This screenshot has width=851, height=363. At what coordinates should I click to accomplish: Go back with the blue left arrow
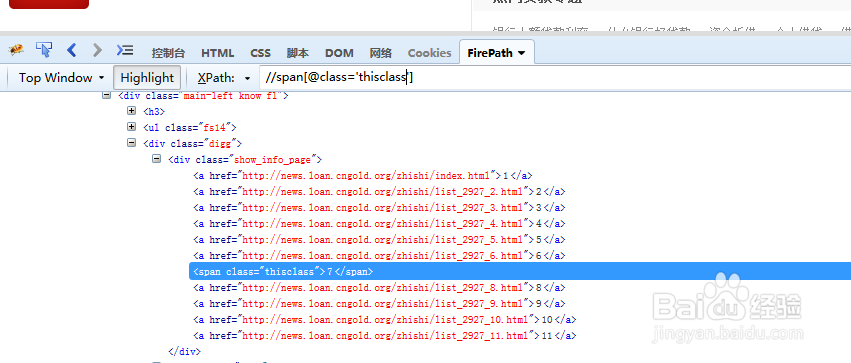(72, 50)
